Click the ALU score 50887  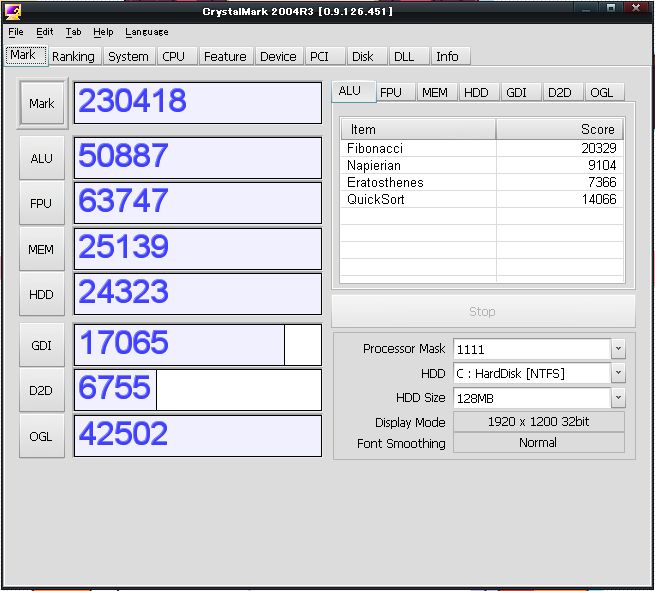click(198, 158)
